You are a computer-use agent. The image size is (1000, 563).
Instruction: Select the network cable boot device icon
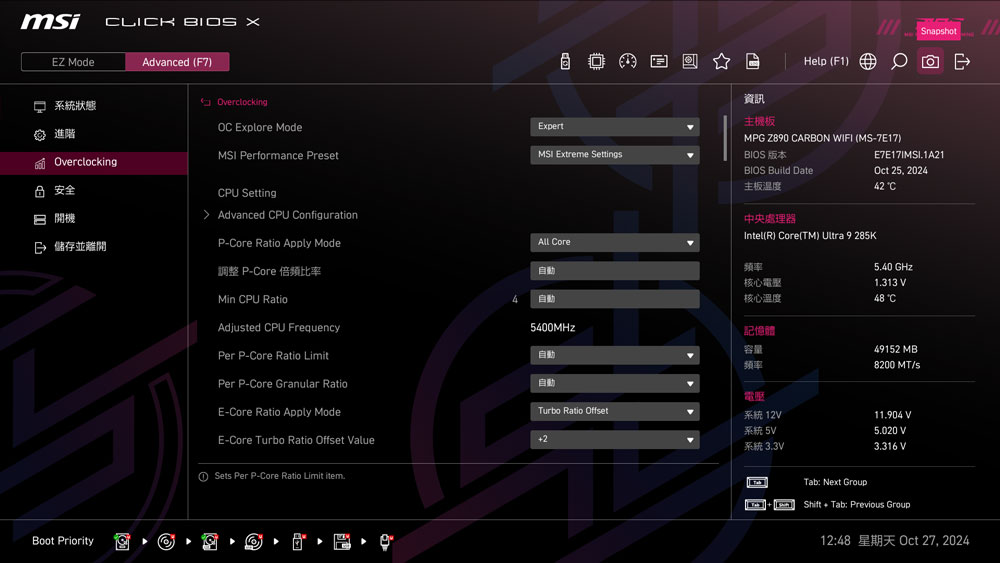click(385, 541)
